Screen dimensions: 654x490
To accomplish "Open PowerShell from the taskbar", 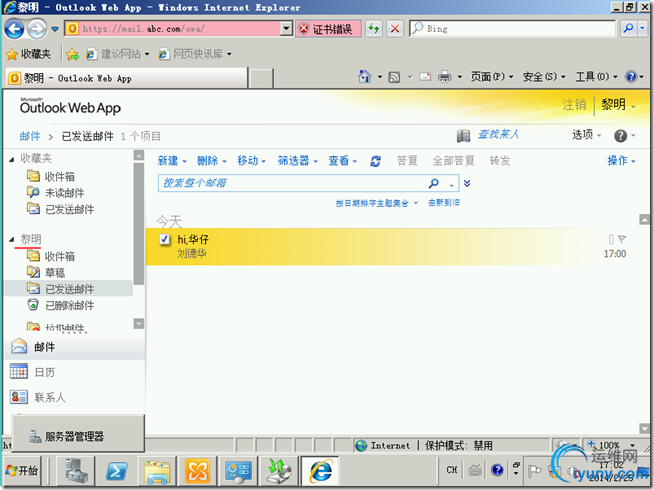I will (x=117, y=471).
